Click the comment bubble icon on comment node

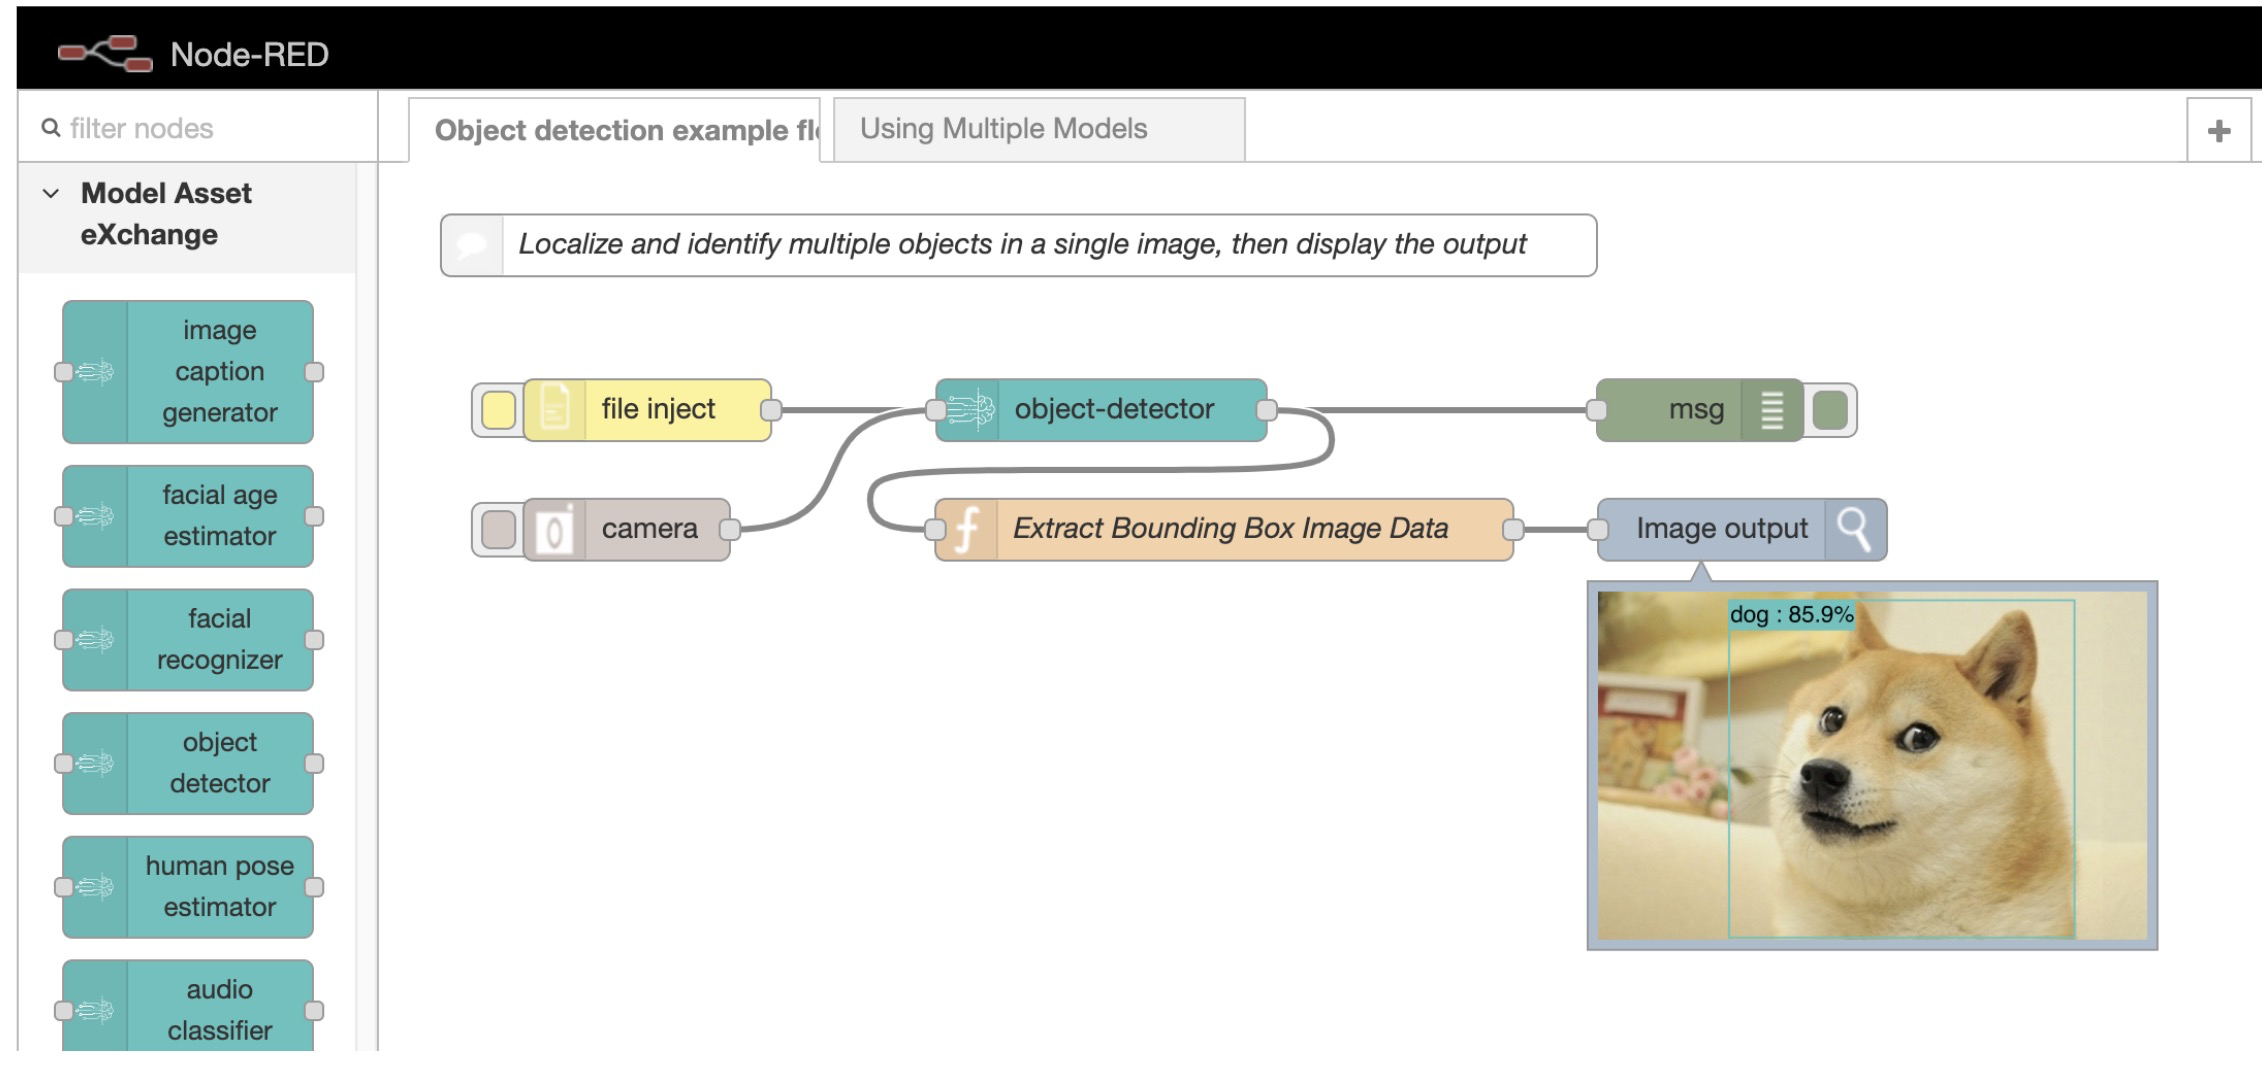(x=472, y=245)
